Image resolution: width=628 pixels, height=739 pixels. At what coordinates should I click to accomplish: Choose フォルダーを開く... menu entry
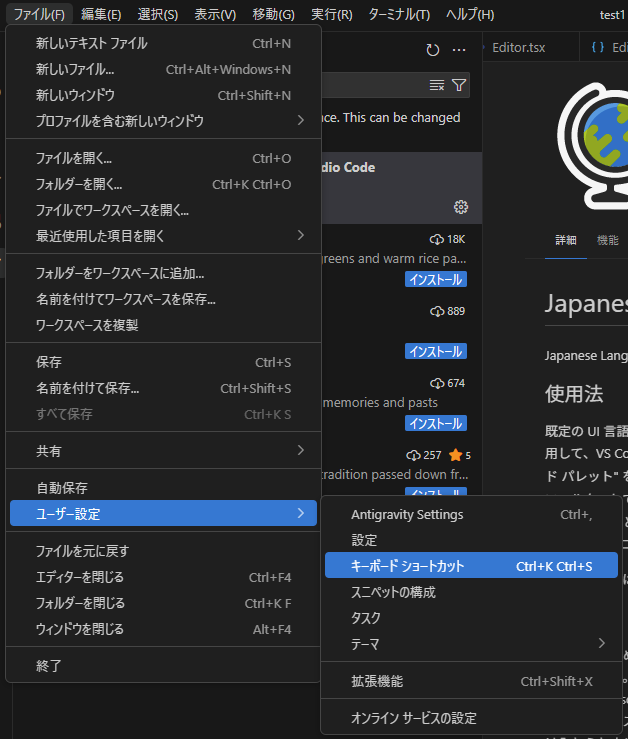click(x=163, y=184)
